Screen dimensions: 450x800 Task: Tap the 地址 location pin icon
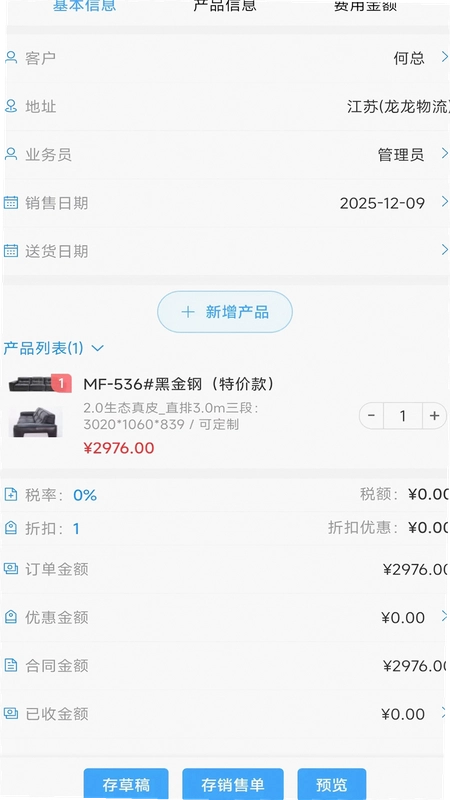click(x=11, y=106)
